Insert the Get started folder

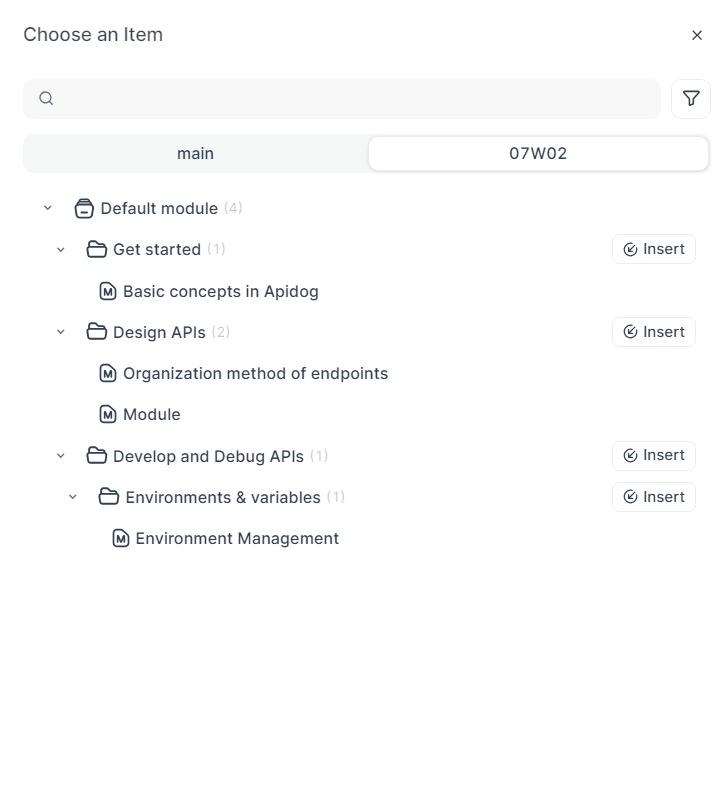coord(654,249)
